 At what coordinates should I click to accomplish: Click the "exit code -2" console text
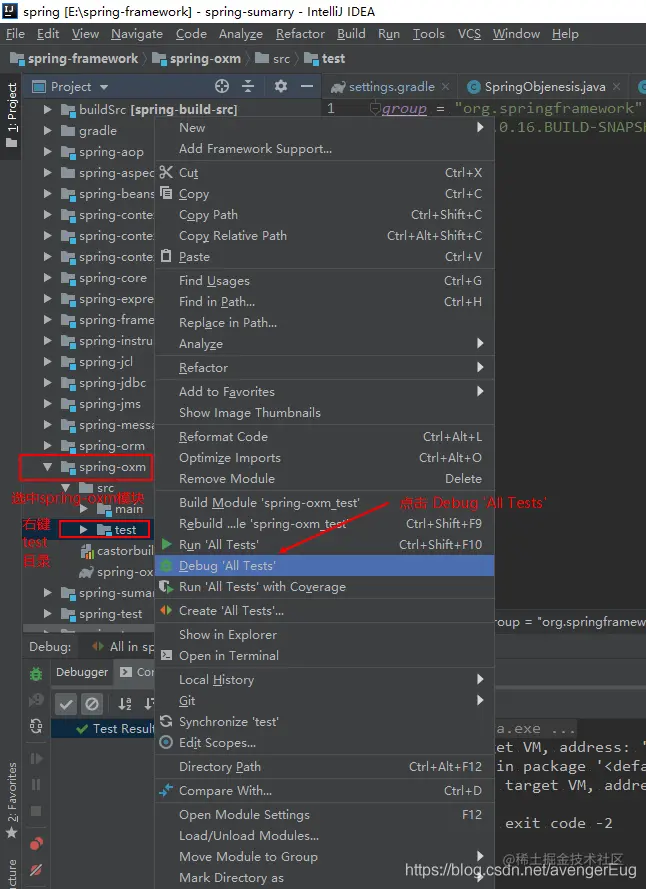click(559, 823)
